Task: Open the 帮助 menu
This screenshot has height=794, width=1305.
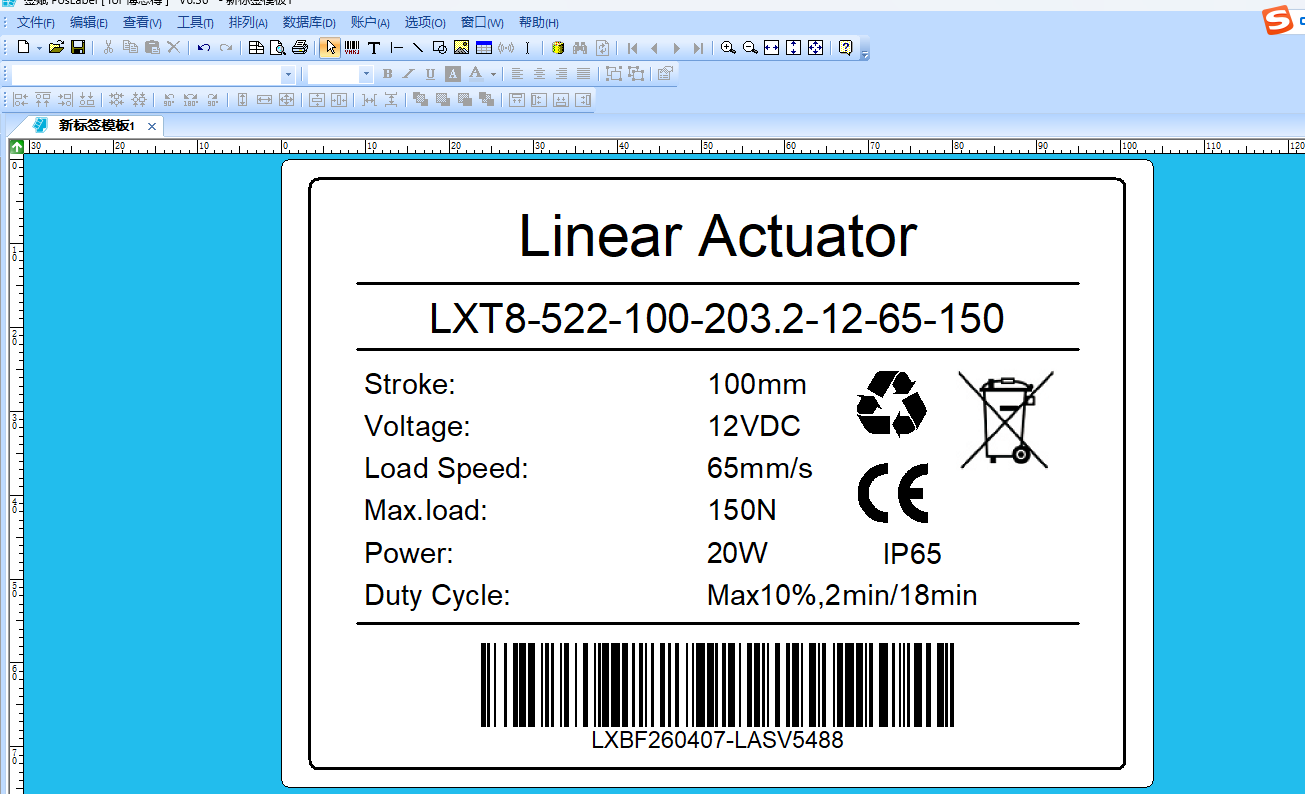Action: (x=539, y=22)
